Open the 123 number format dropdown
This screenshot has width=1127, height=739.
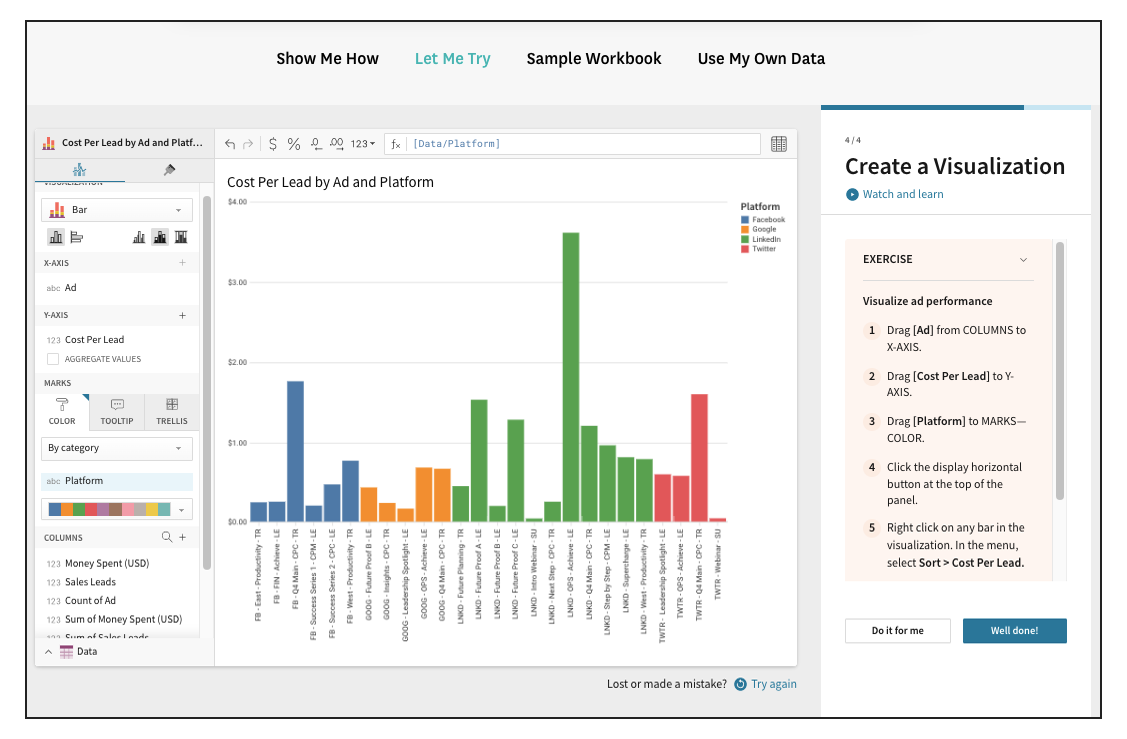click(x=363, y=144)
